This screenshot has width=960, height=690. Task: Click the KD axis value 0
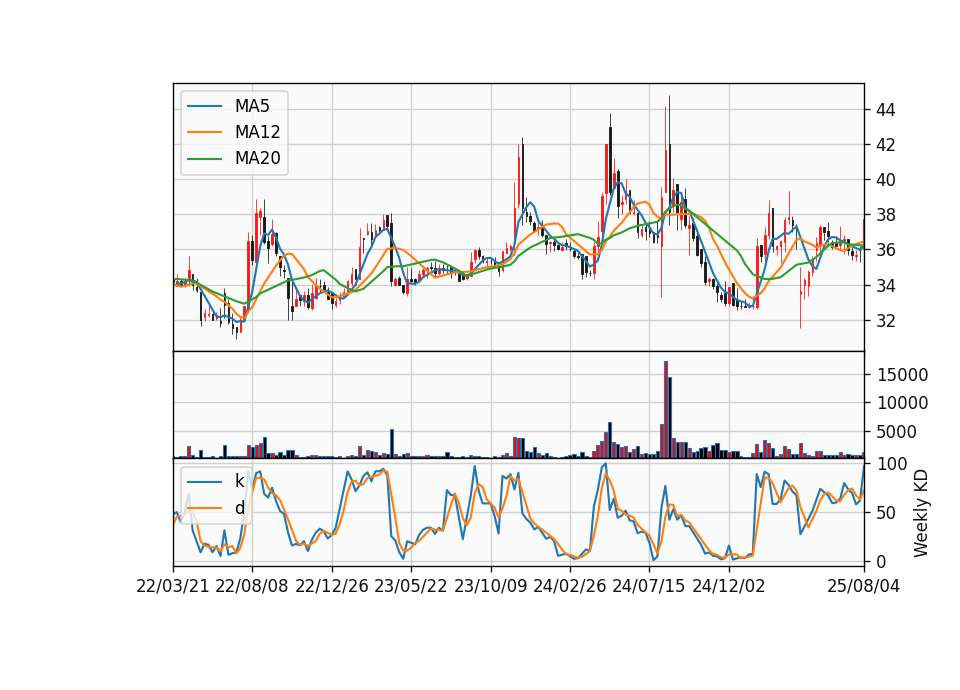(x=881, y=561)
